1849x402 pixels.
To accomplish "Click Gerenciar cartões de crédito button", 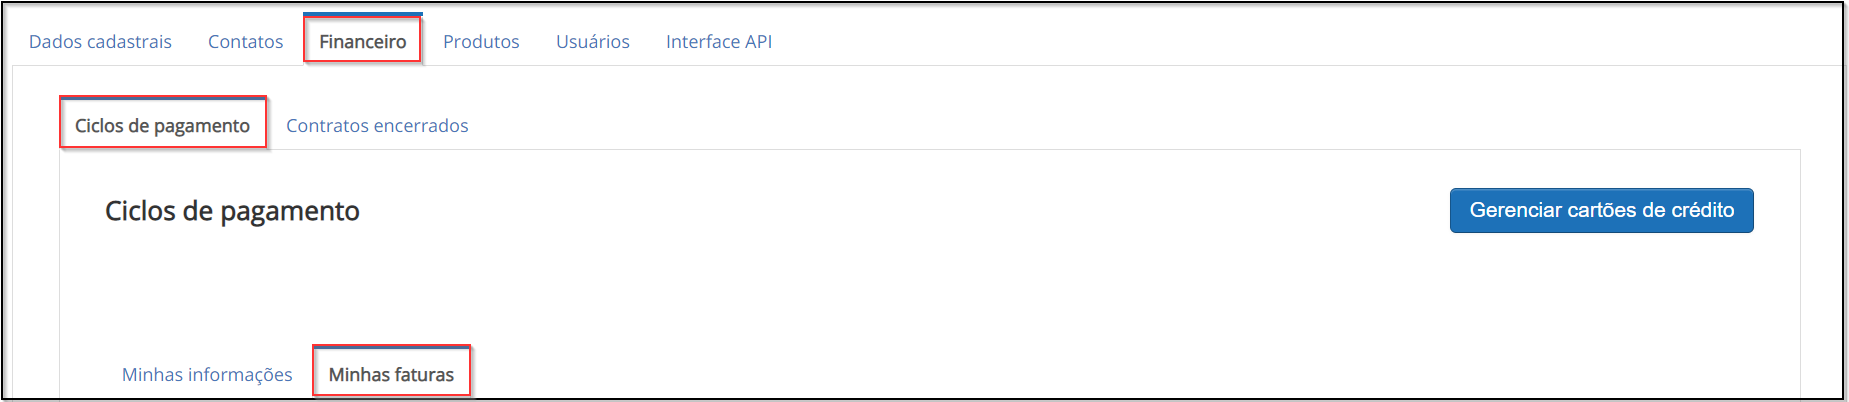I will coord(1601,210).
